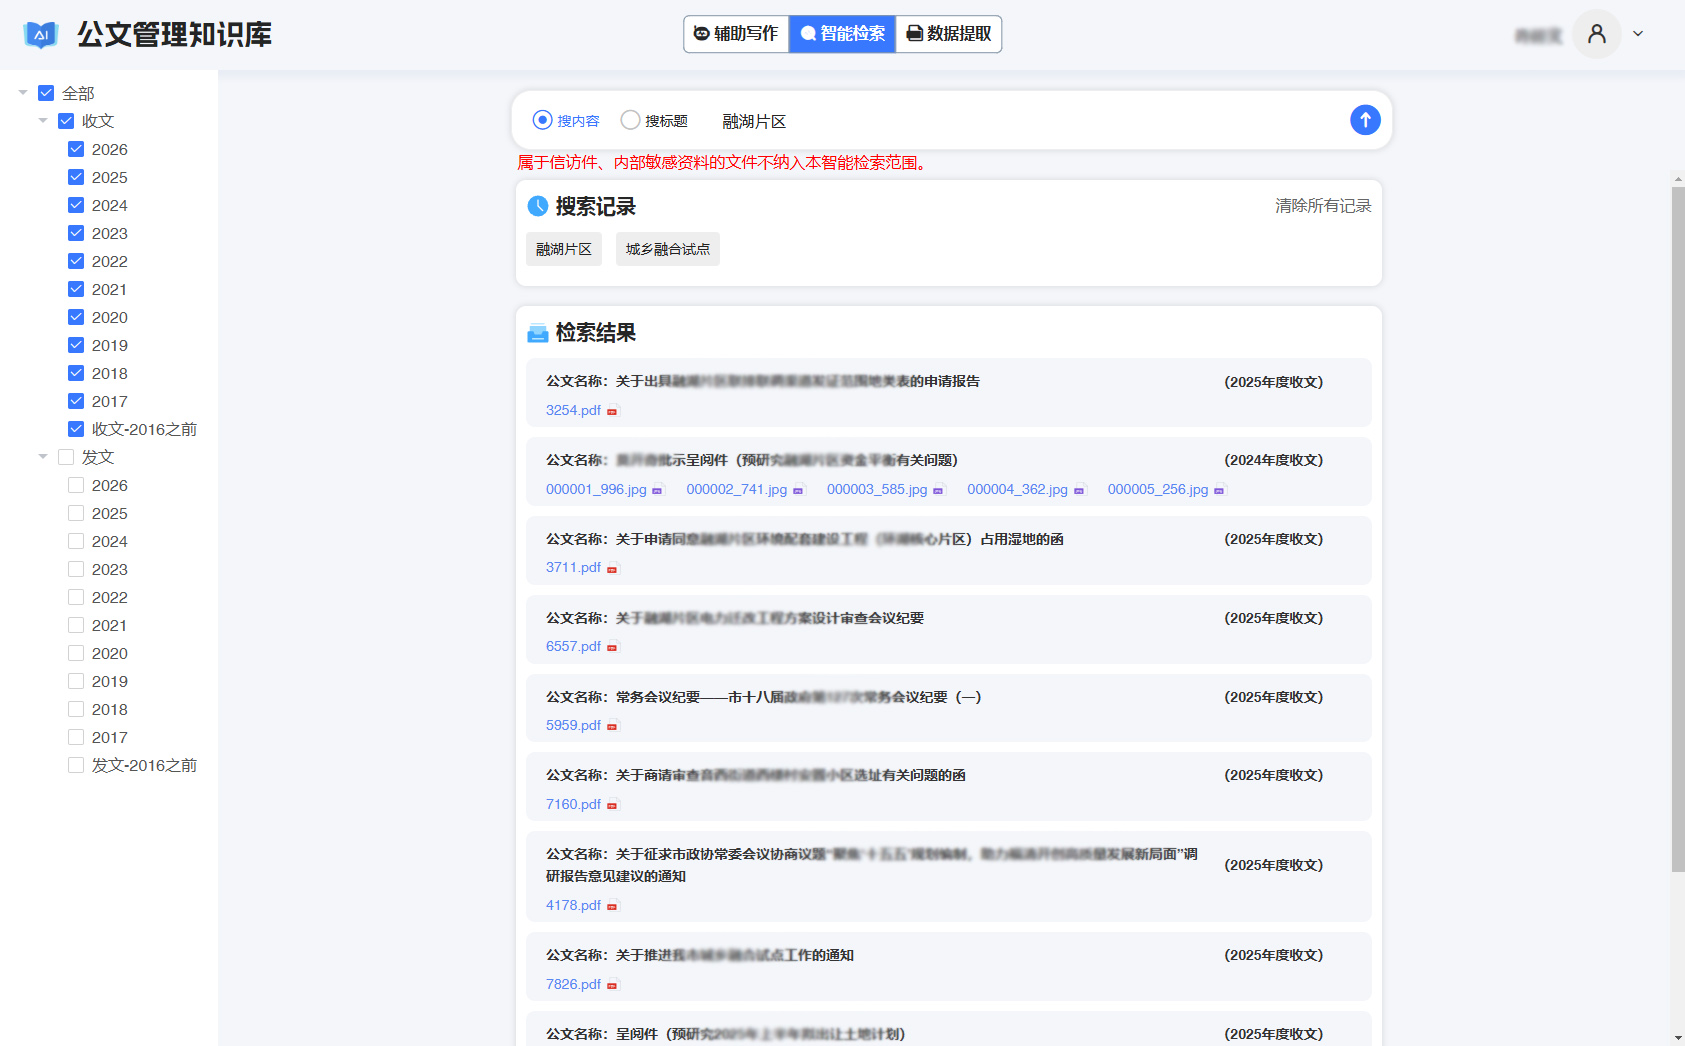Uncheck the 2024 收文 checkbox
This screenshot has height=1046, width=1685.
click(x=76, y=205)
